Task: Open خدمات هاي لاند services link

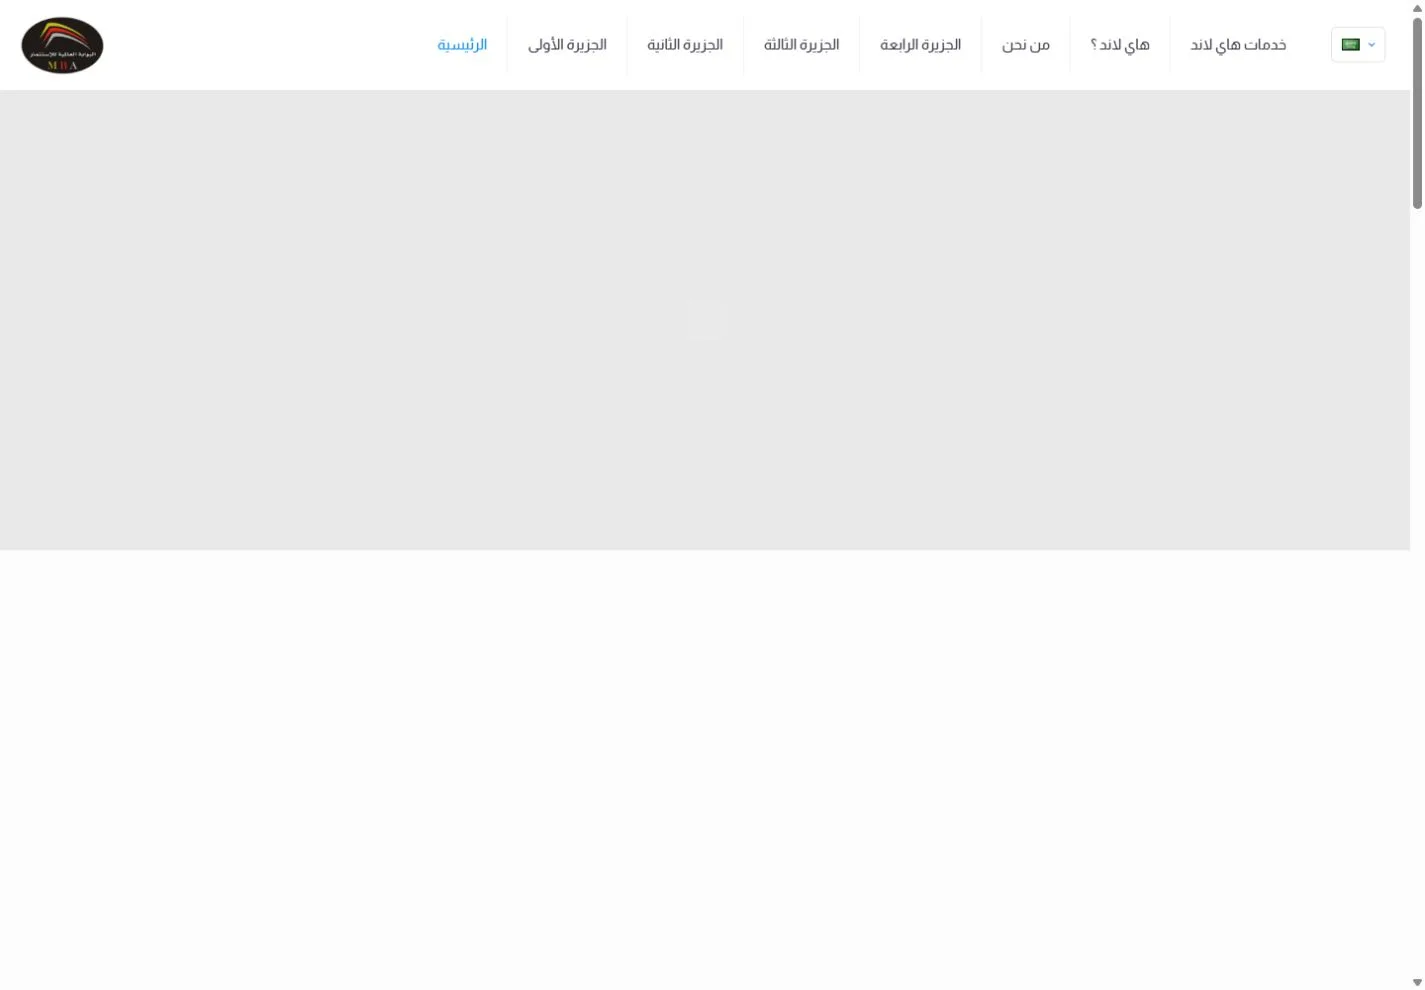Action: 1238,45
